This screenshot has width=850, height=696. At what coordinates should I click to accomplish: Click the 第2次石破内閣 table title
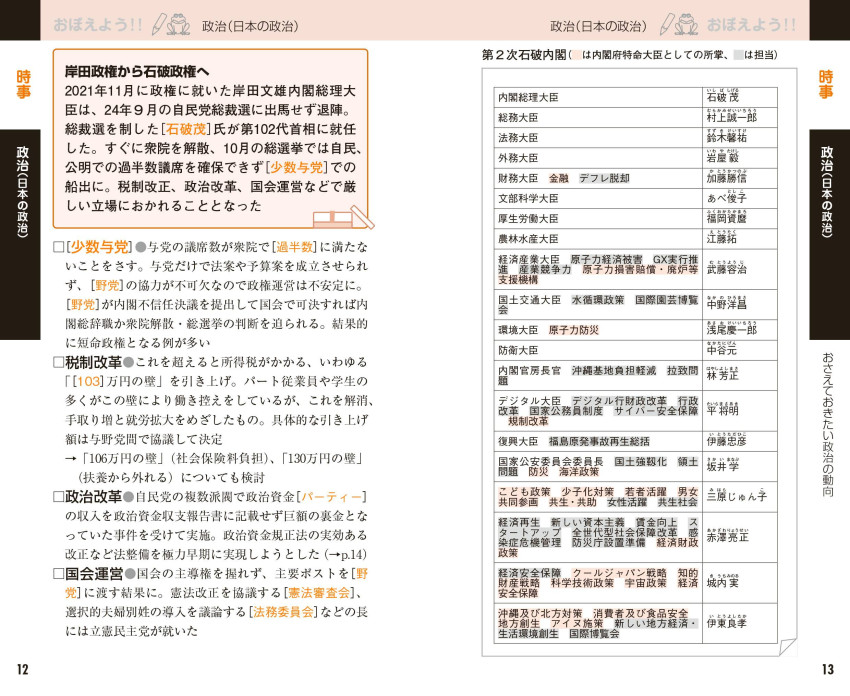pyautogui.click(x=524, y=55)
